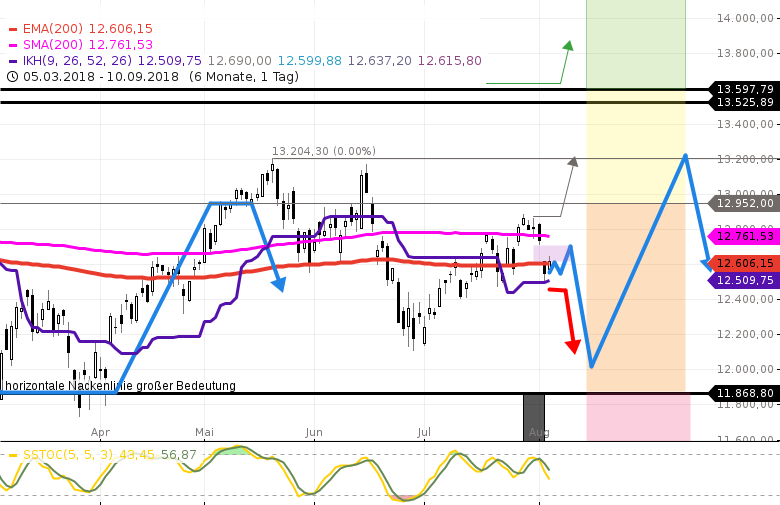Click the 12.200,00 price axis label

coord(745,334)
